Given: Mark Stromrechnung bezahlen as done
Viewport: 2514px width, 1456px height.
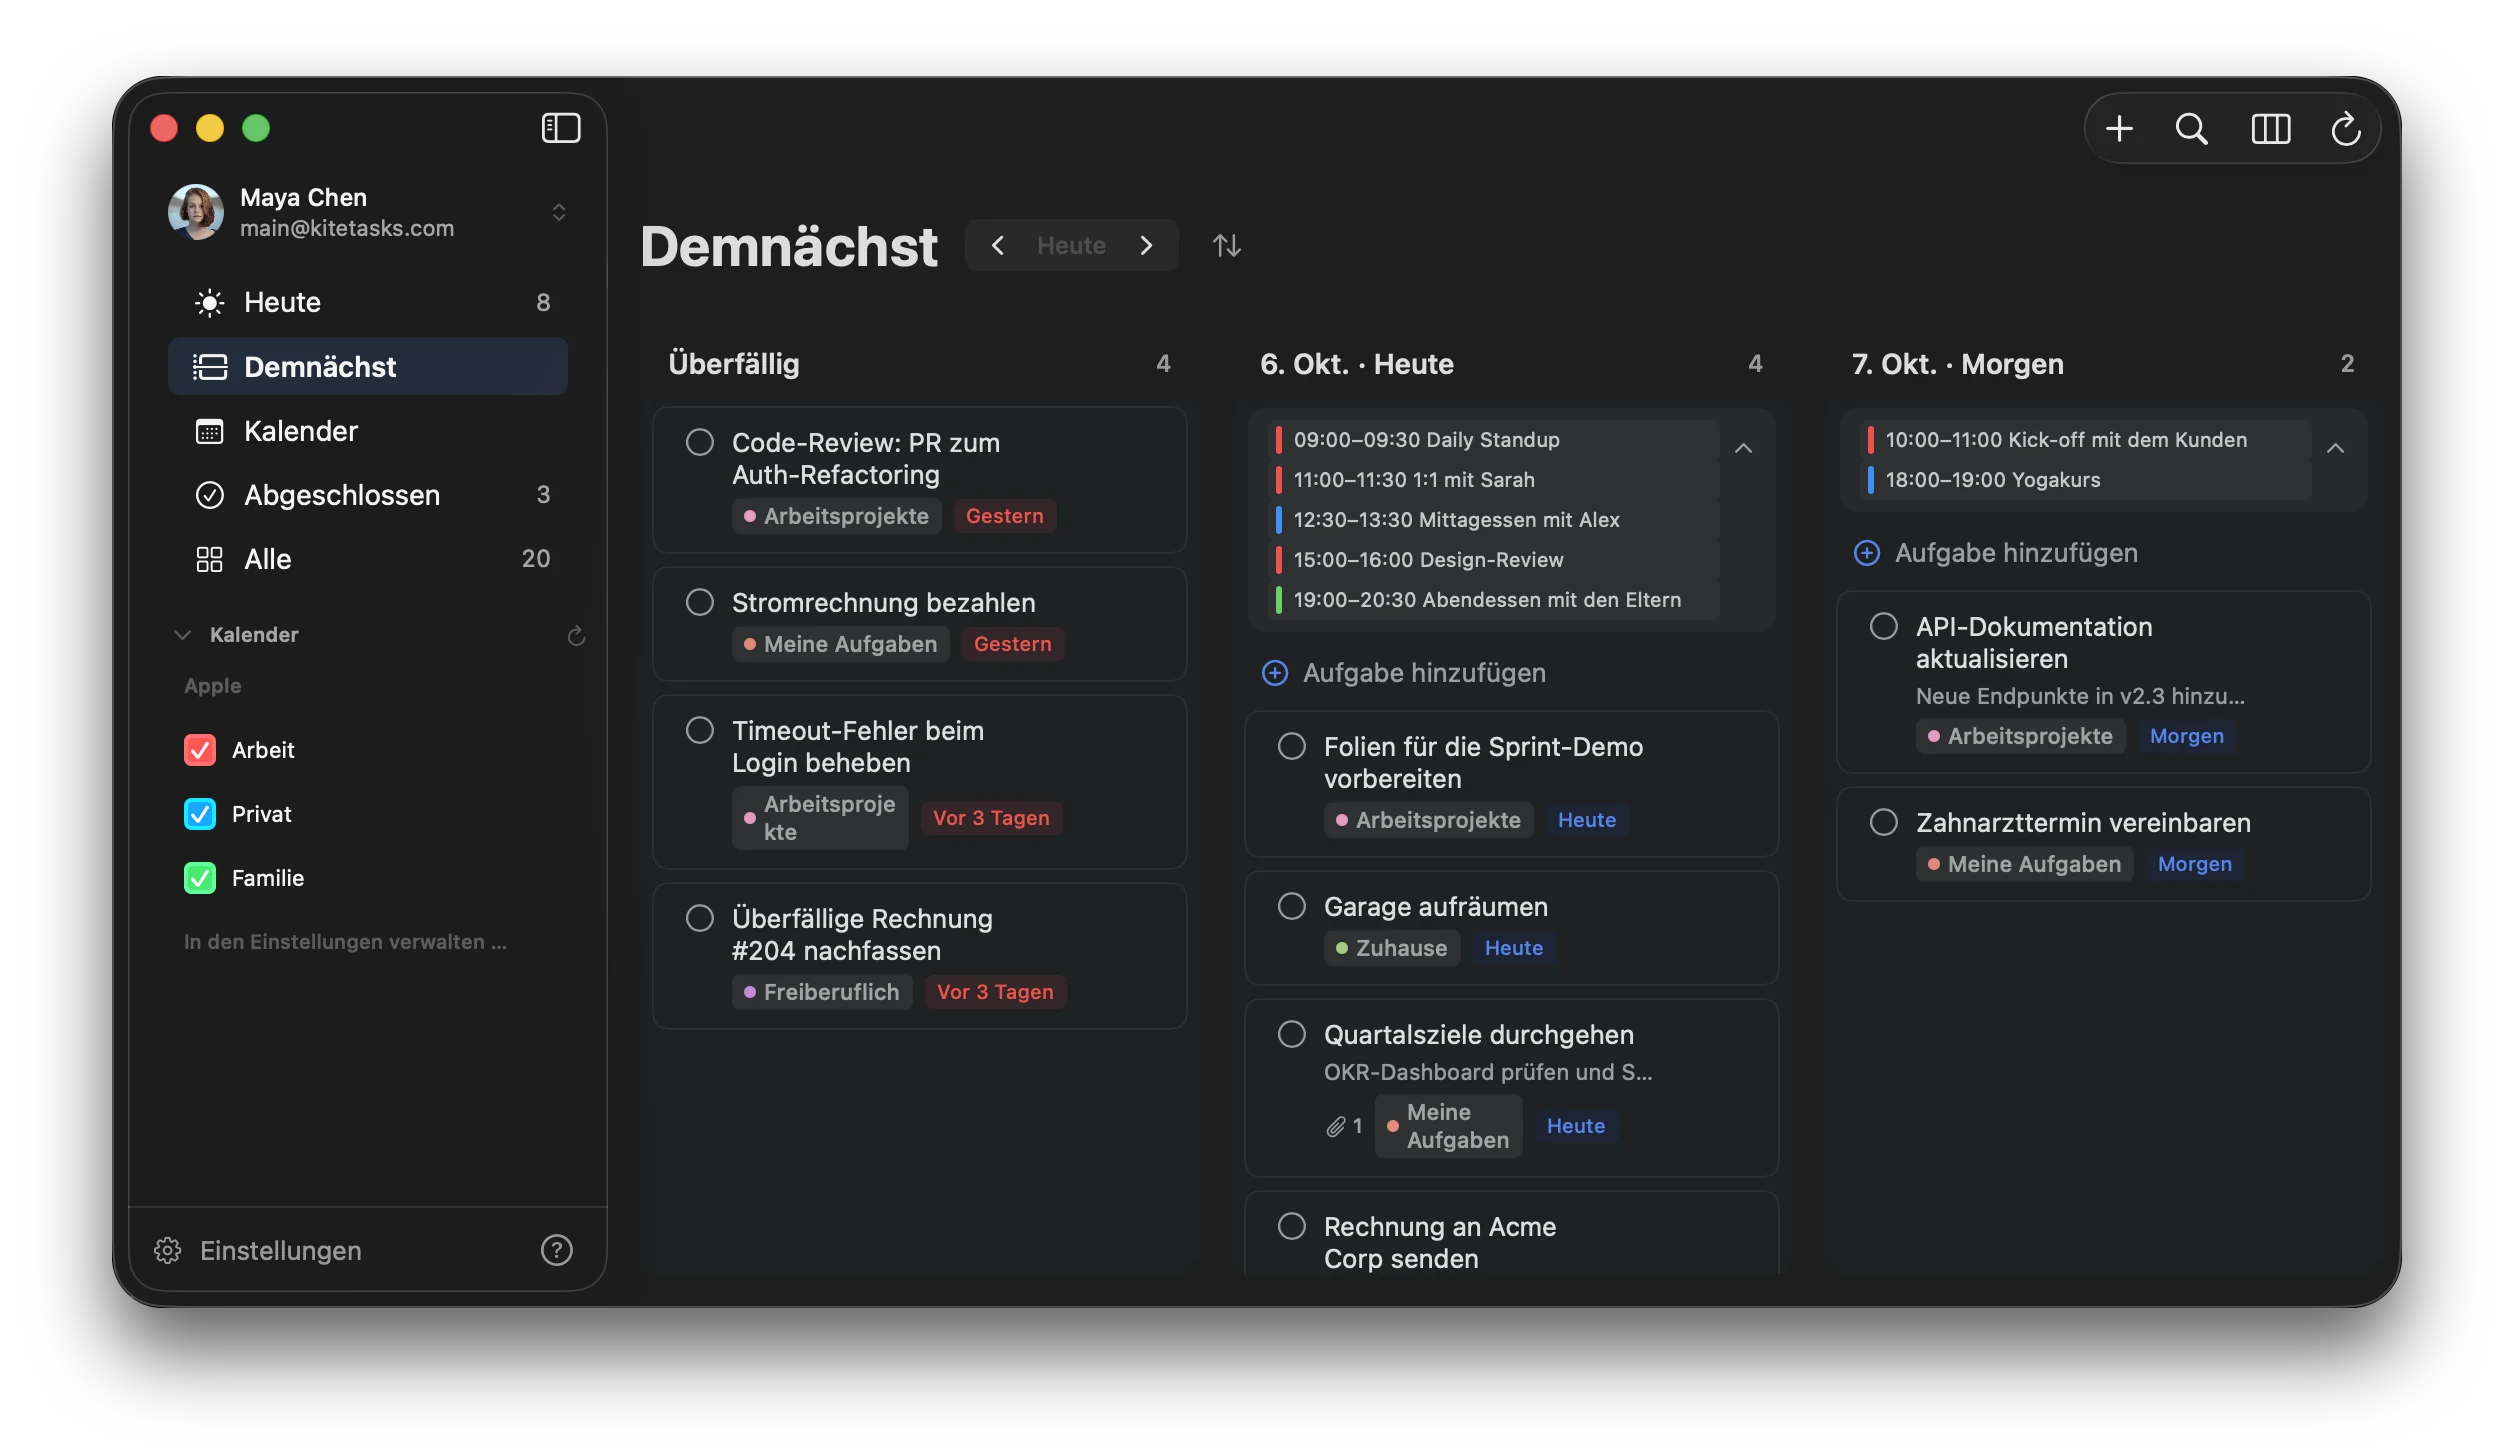Looking at the screenshot, I should [x=700, y=602].
